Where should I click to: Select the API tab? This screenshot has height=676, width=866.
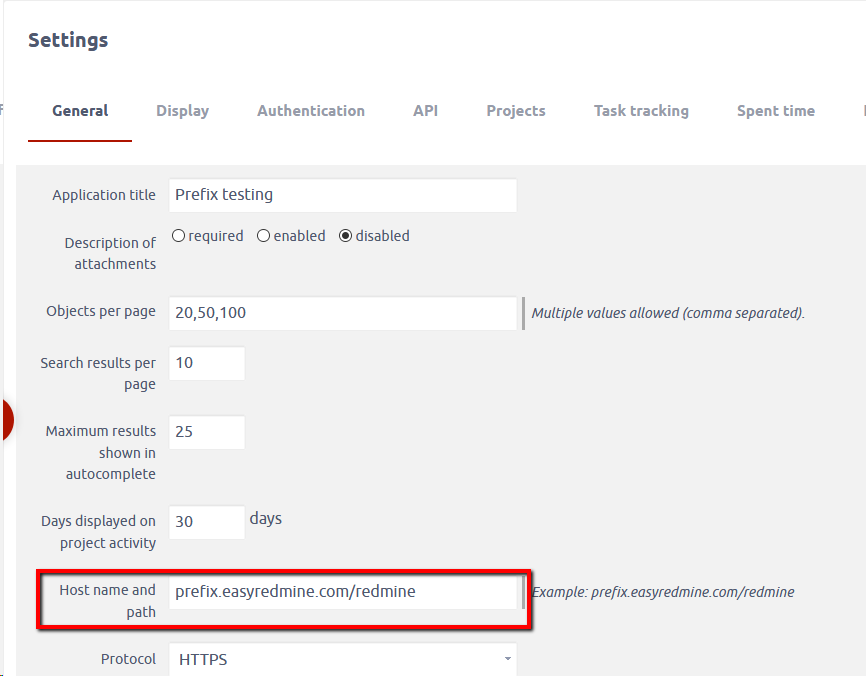(x=425, y=111)
